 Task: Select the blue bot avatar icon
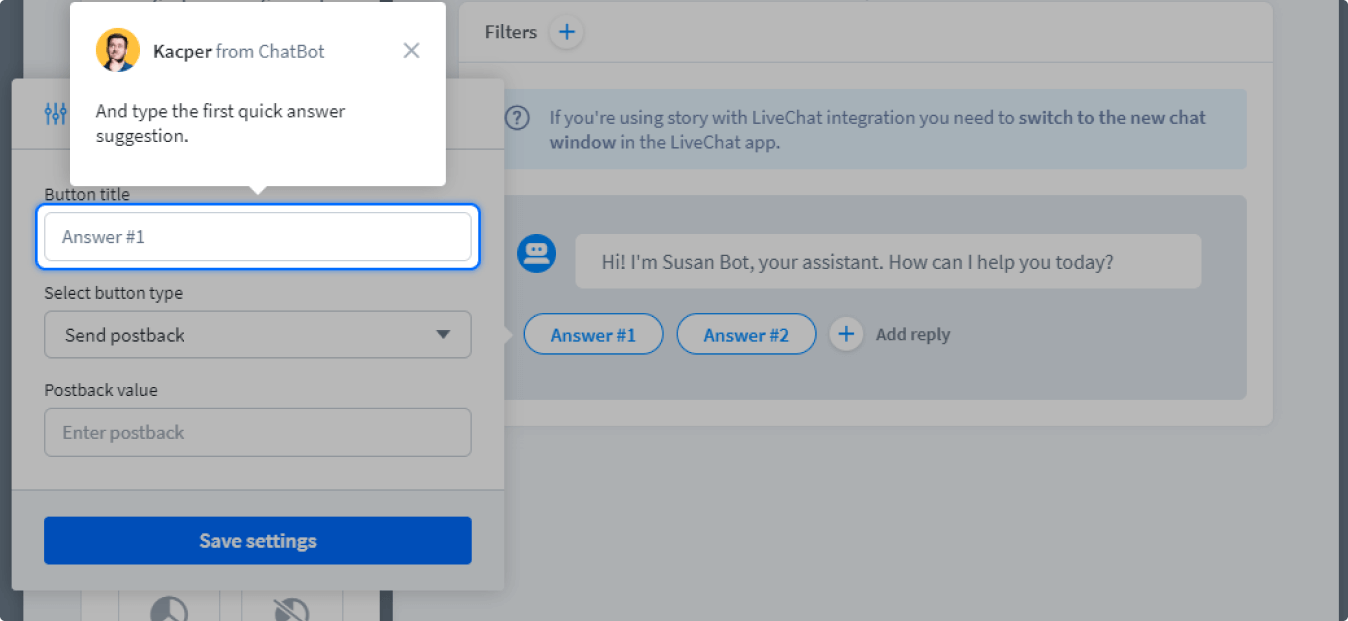click(x=536, y=253)
